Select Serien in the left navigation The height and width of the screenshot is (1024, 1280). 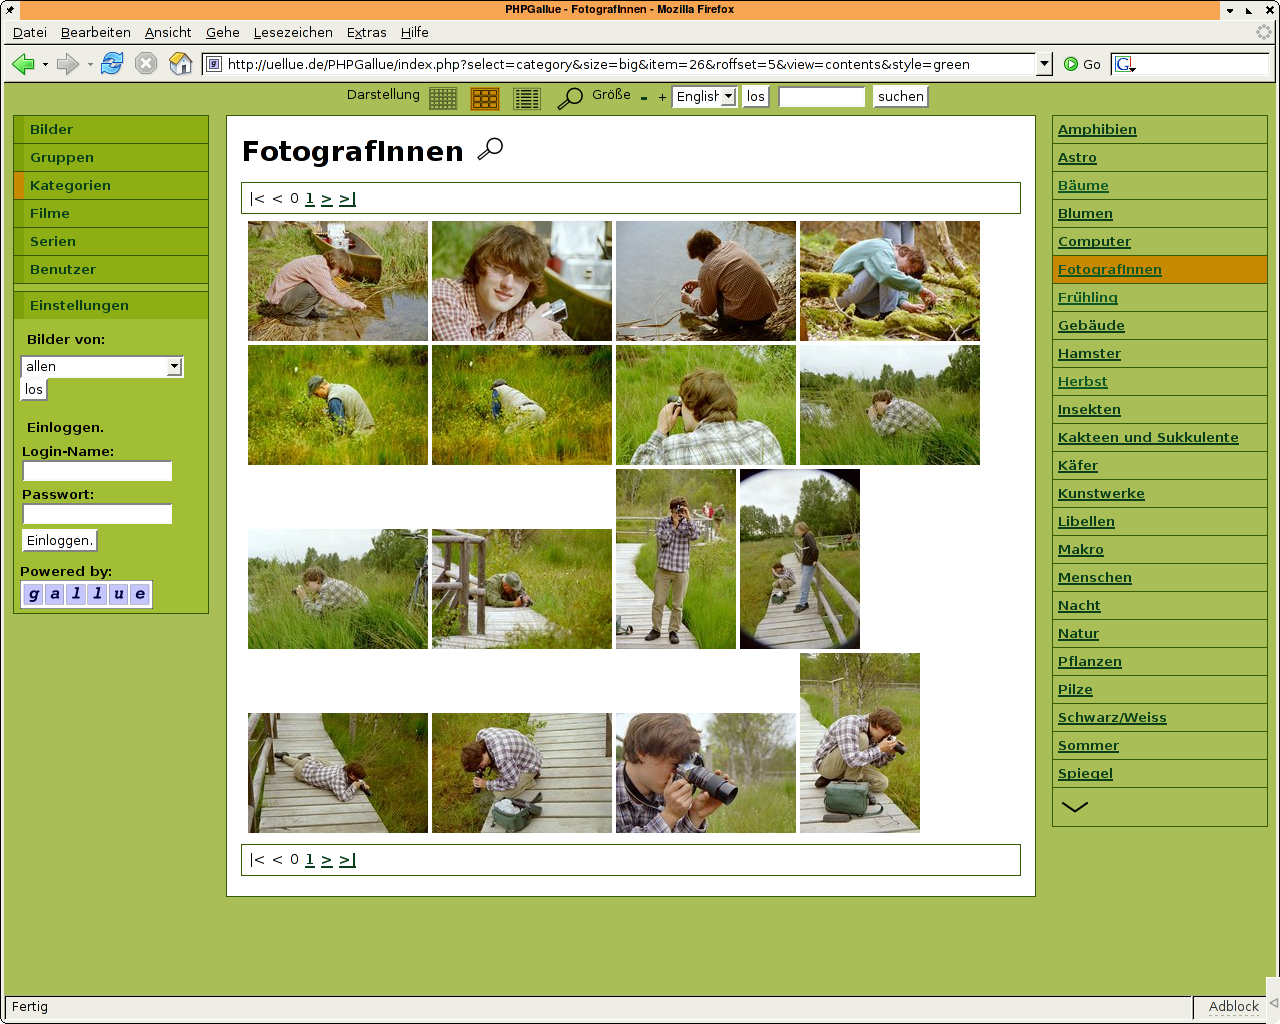(x=53, y=241)
